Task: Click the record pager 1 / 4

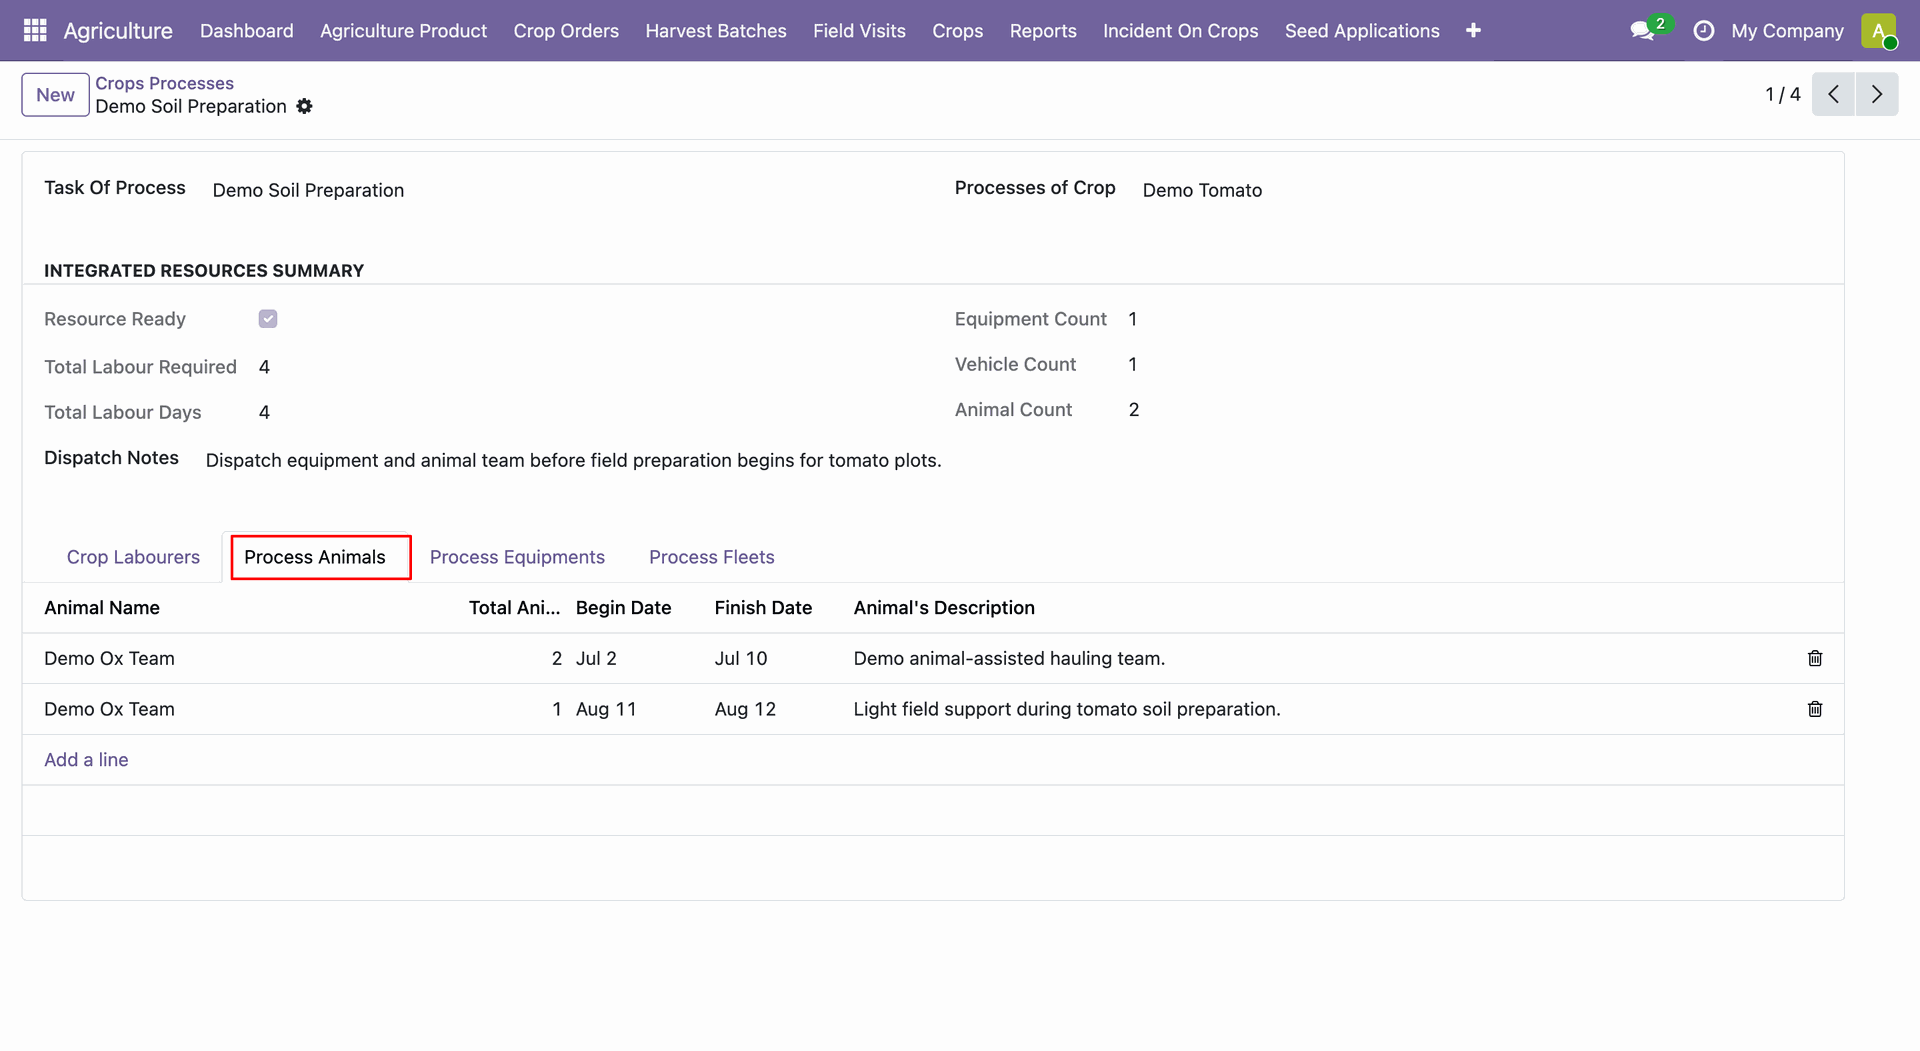Action: tap(1782, 94)
